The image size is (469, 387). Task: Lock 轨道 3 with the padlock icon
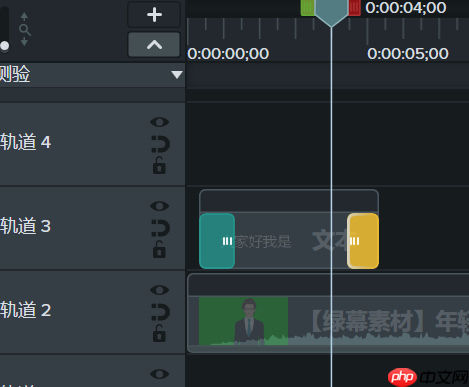[159, 250]
